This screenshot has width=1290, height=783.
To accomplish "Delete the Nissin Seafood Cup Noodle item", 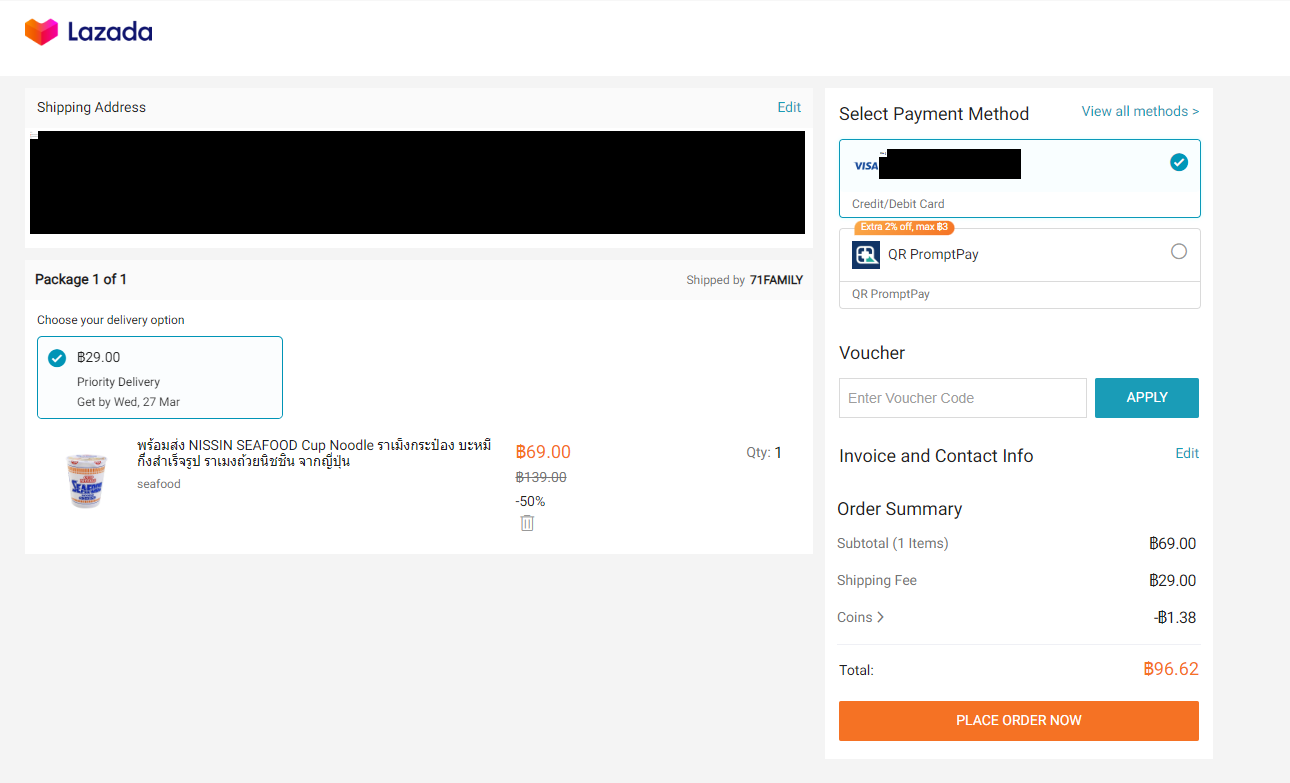I will (x=527, y=523).
